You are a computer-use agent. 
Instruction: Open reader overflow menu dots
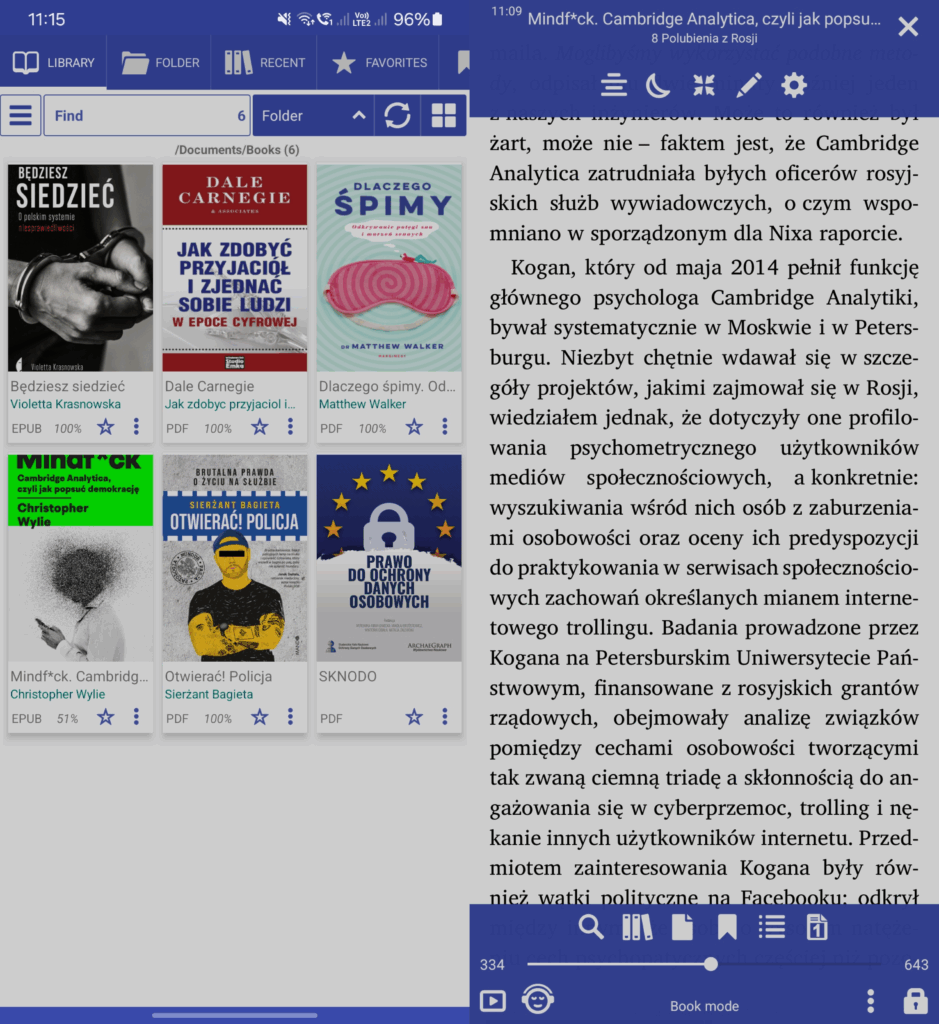pos(870,1000)
